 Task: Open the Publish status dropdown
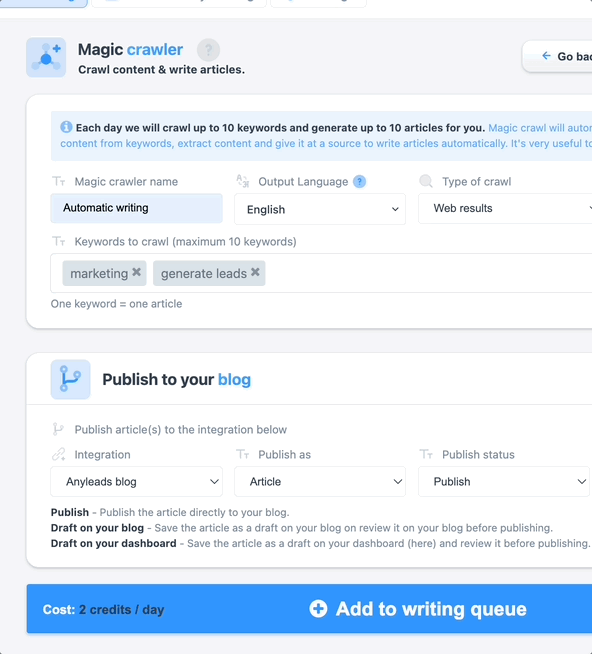click(504, 481)
